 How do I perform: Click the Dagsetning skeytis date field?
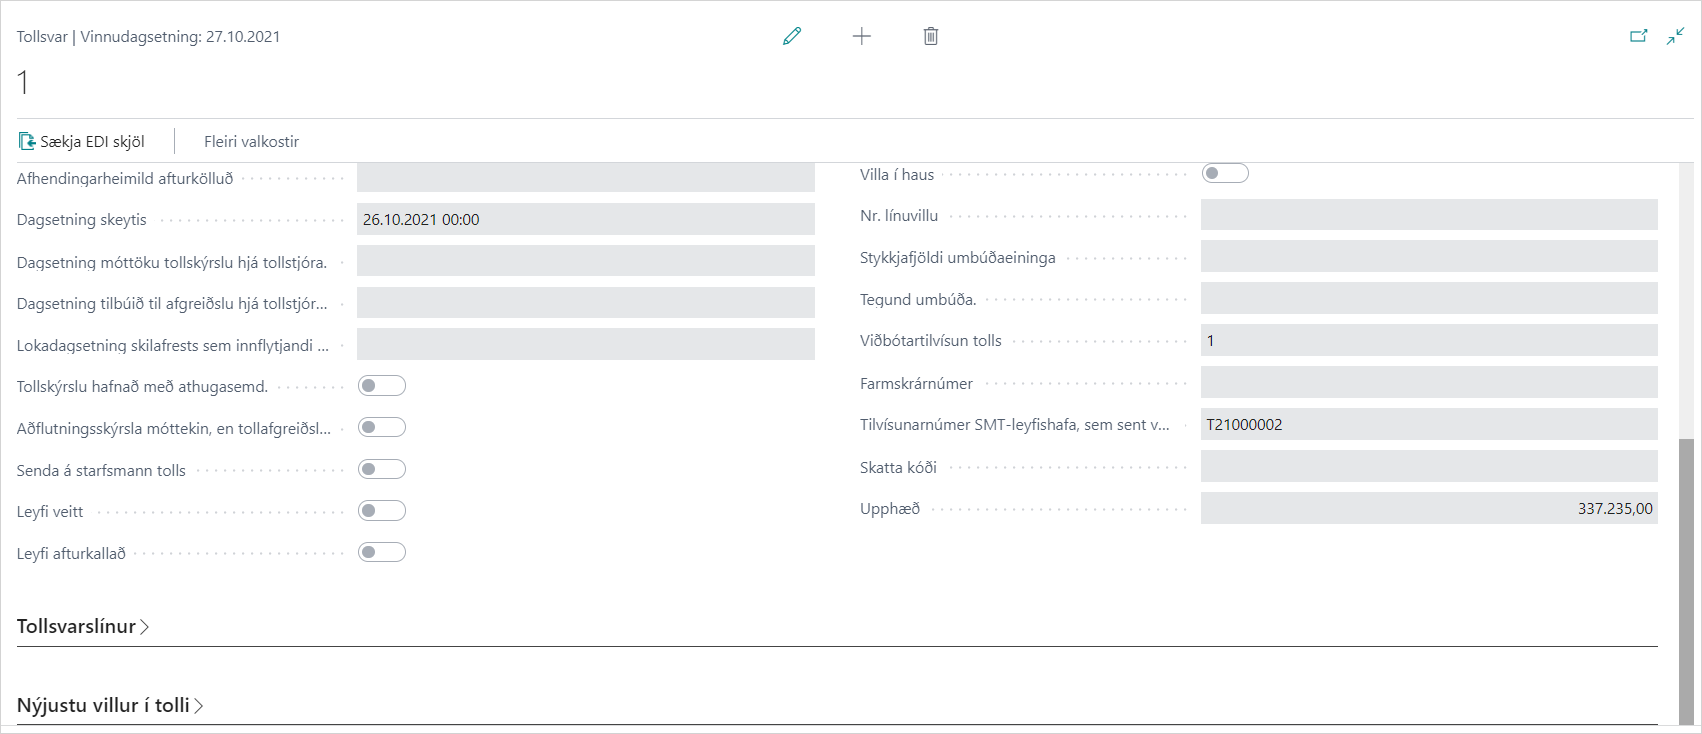585,220
